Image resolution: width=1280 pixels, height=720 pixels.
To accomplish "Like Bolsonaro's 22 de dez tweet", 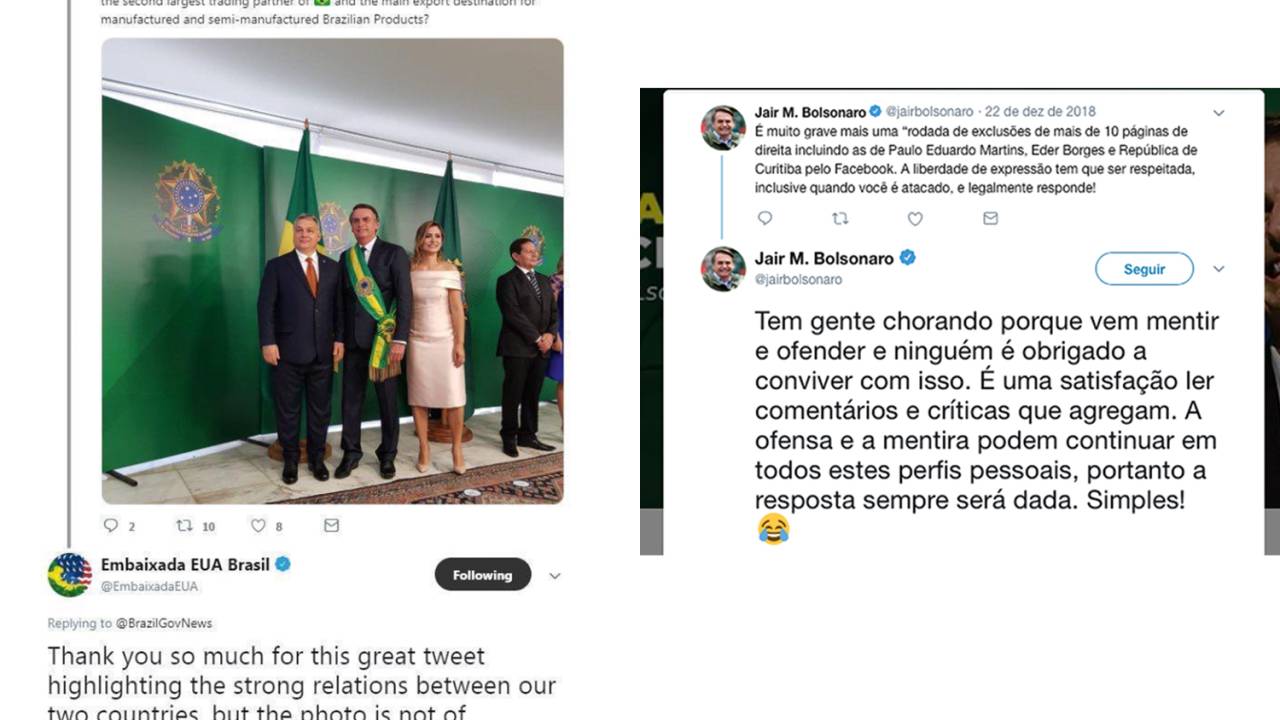I will (x=915, y=218).
